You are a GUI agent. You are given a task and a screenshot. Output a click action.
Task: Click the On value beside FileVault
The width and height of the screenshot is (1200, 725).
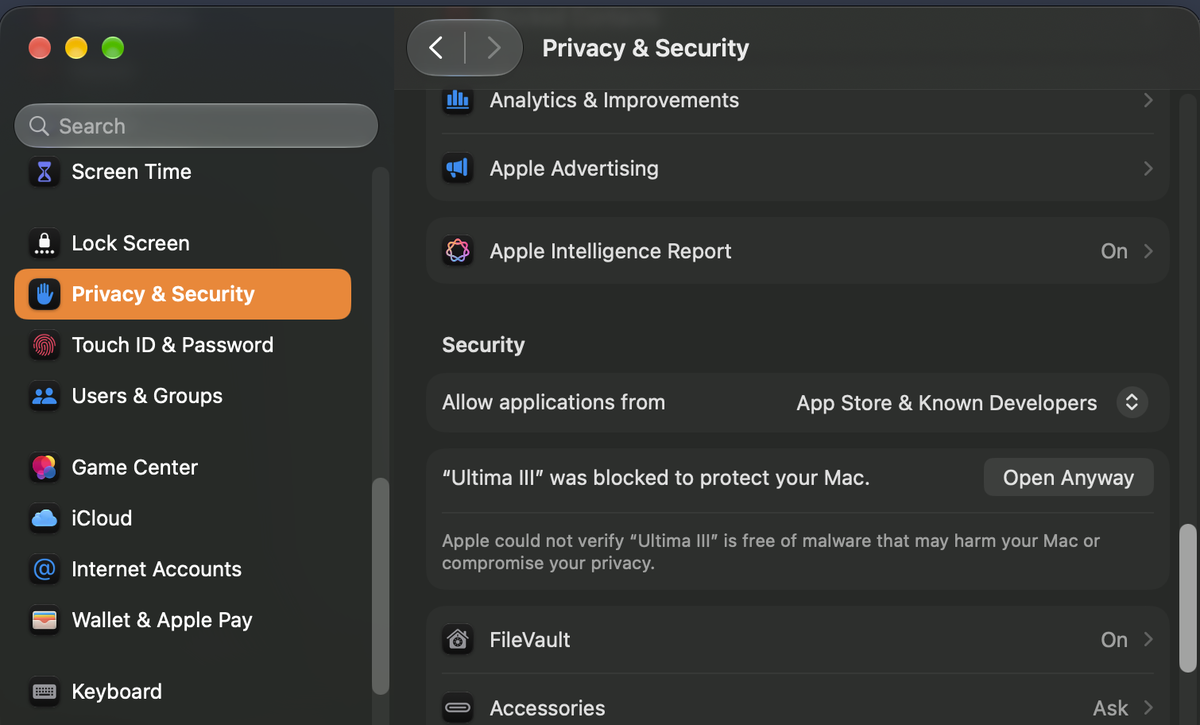1114,640
